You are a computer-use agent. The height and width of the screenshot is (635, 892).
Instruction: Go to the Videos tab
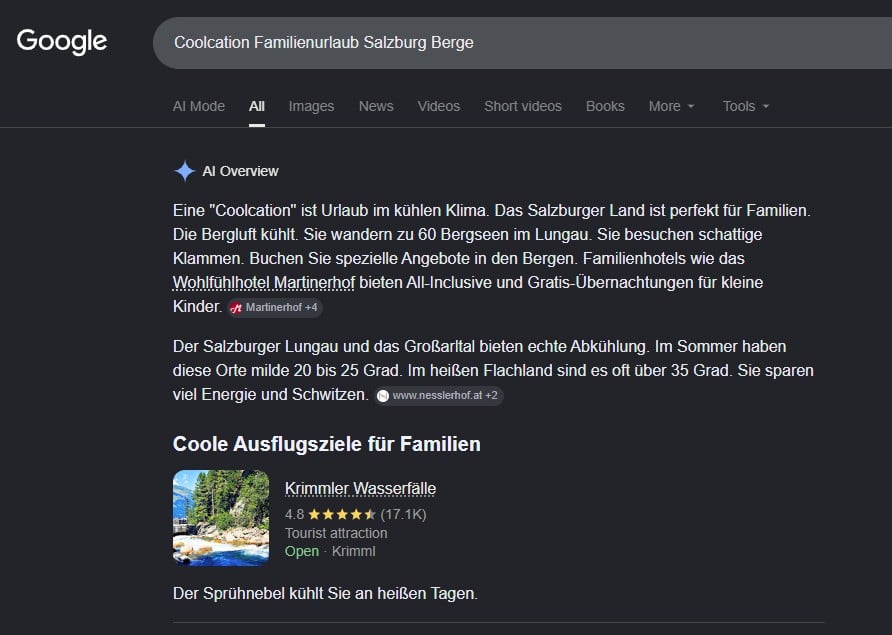[x=439, y=106]
